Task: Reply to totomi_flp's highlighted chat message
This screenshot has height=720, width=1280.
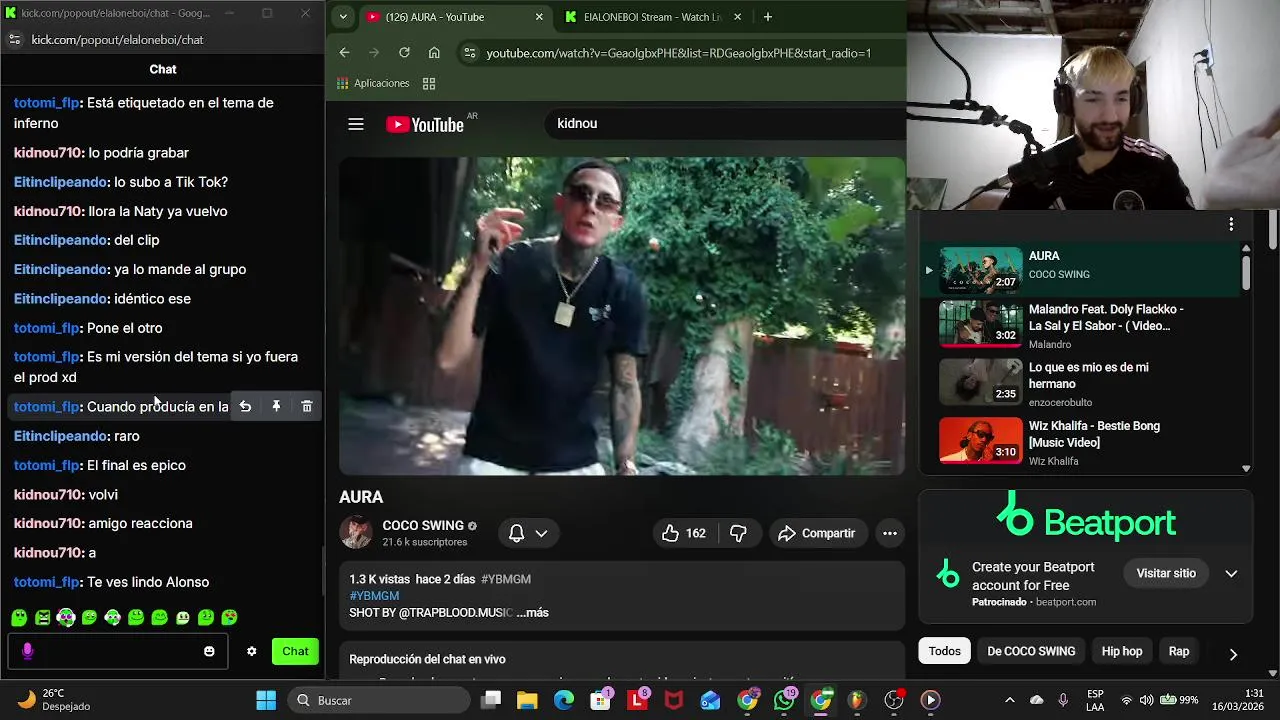Action: 245,406
